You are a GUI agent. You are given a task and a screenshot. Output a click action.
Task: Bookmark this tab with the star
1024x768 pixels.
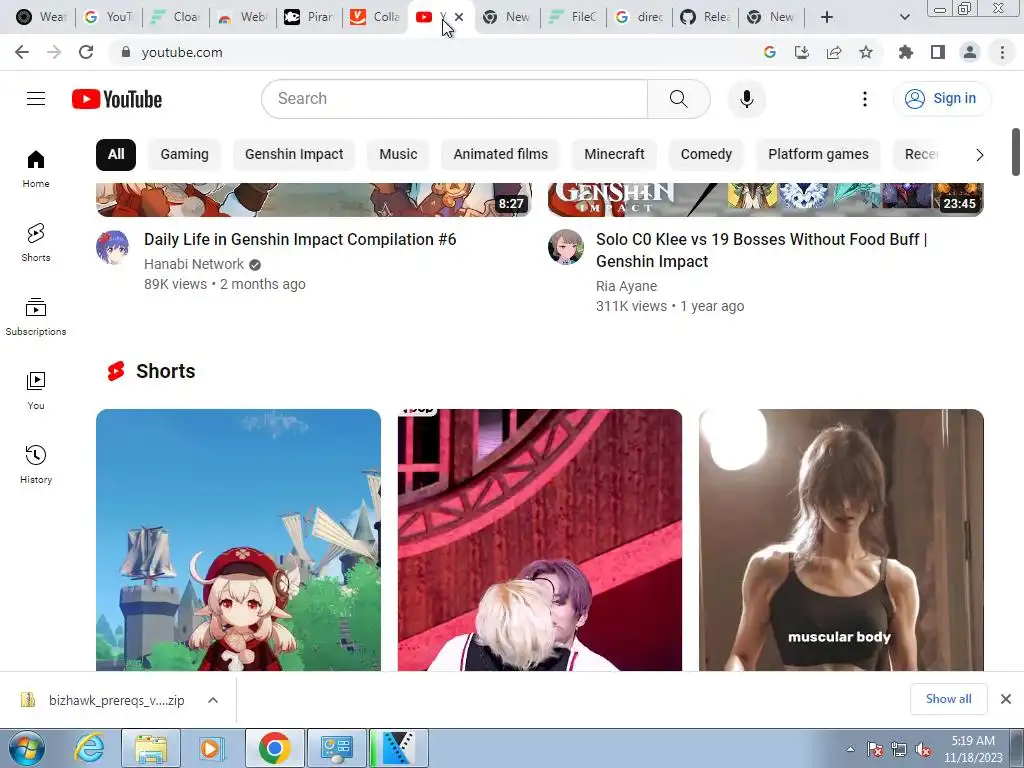tap(866, 52)
